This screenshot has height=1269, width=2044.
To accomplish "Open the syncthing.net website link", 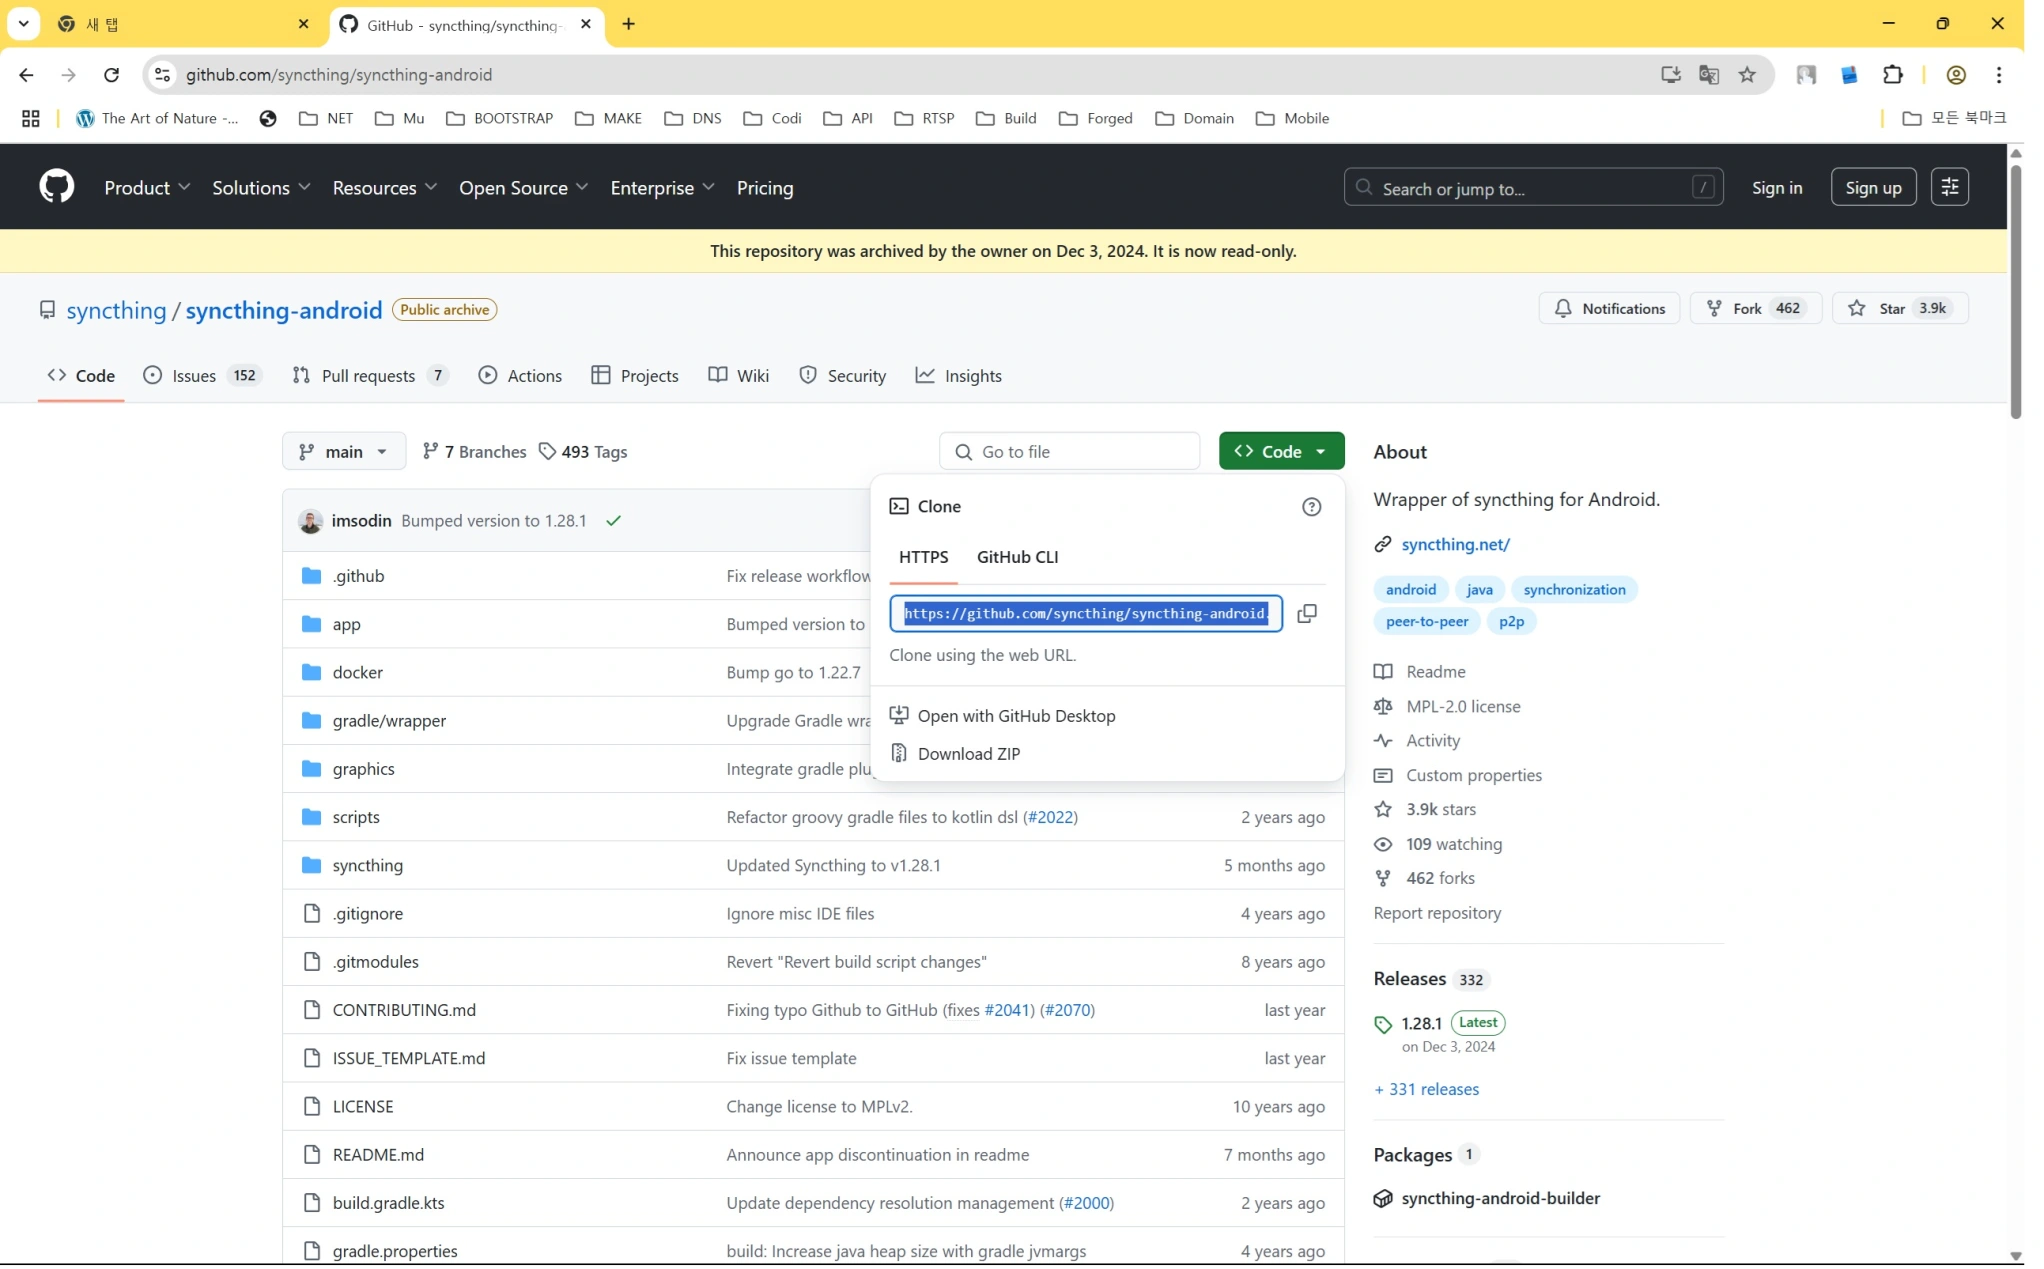I will tap(1454, 545).
